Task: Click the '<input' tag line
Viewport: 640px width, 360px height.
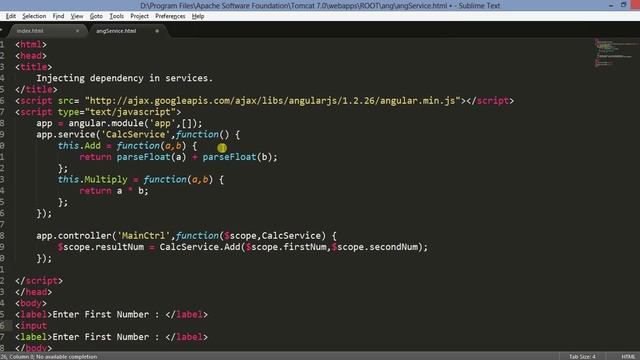Action: tap(31, 326)
